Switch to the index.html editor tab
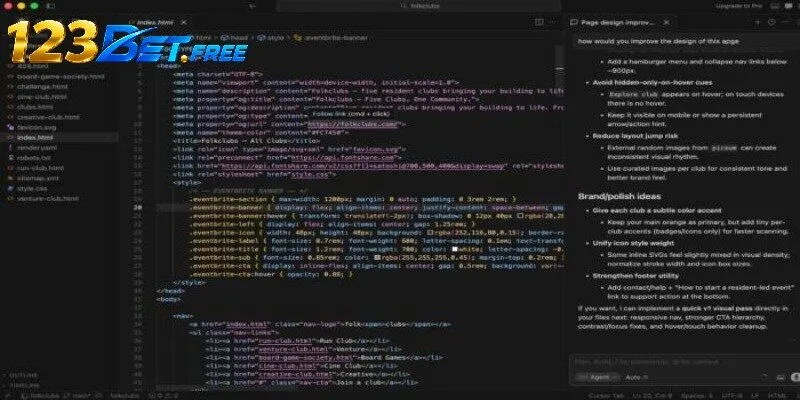800x400 pixels. point(155,22)
